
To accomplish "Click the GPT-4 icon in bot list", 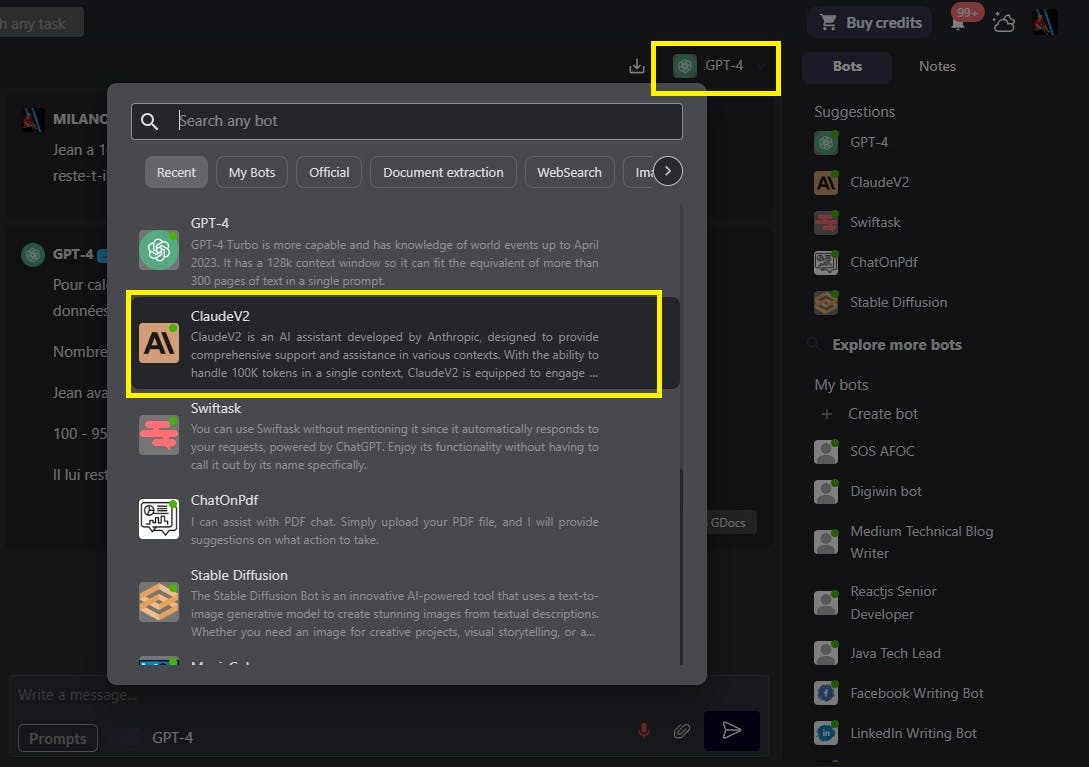I will click(158, 250).
